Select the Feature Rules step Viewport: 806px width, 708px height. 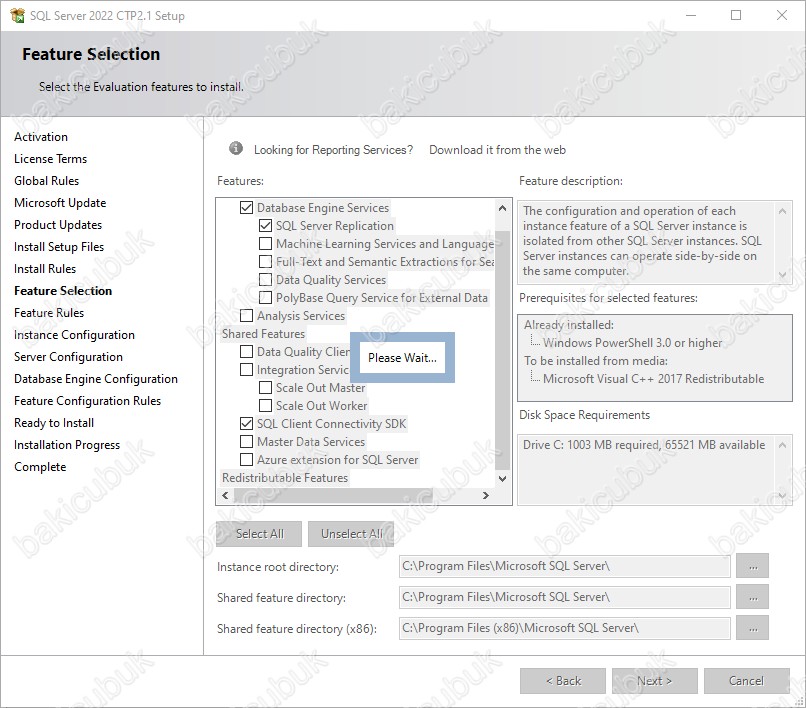(49, 313)
